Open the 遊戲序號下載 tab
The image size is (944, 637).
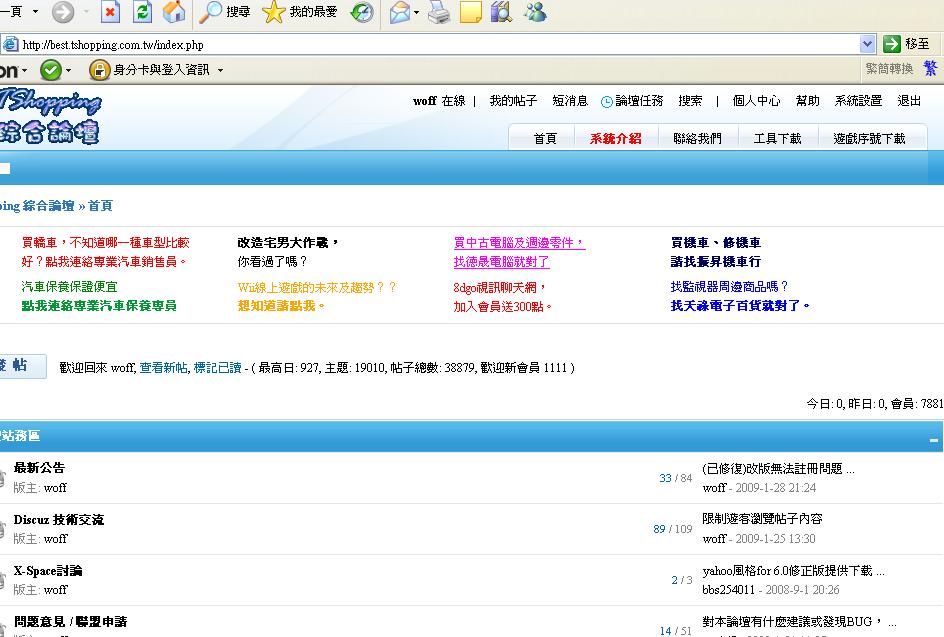[869, 138]
